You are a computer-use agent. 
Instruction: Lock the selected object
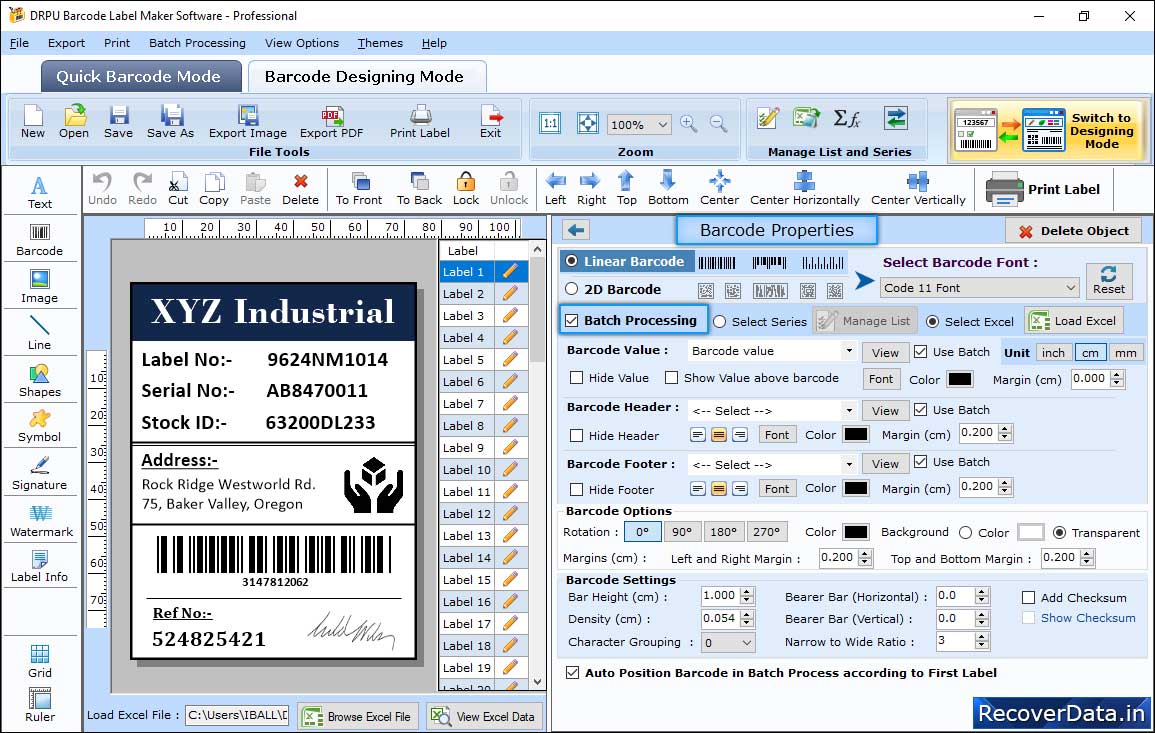(x=466, y=189)
